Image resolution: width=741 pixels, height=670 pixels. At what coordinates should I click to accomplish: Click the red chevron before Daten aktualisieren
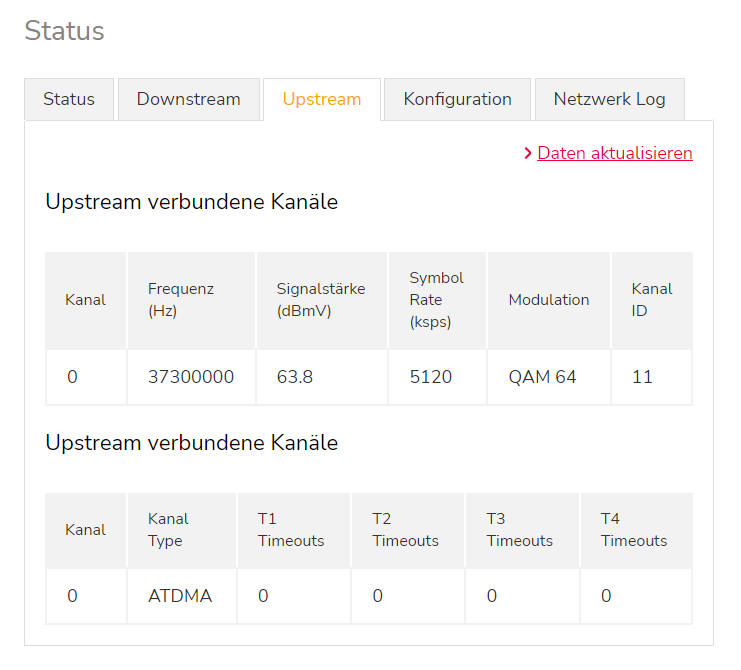click(x=528, y=153)
